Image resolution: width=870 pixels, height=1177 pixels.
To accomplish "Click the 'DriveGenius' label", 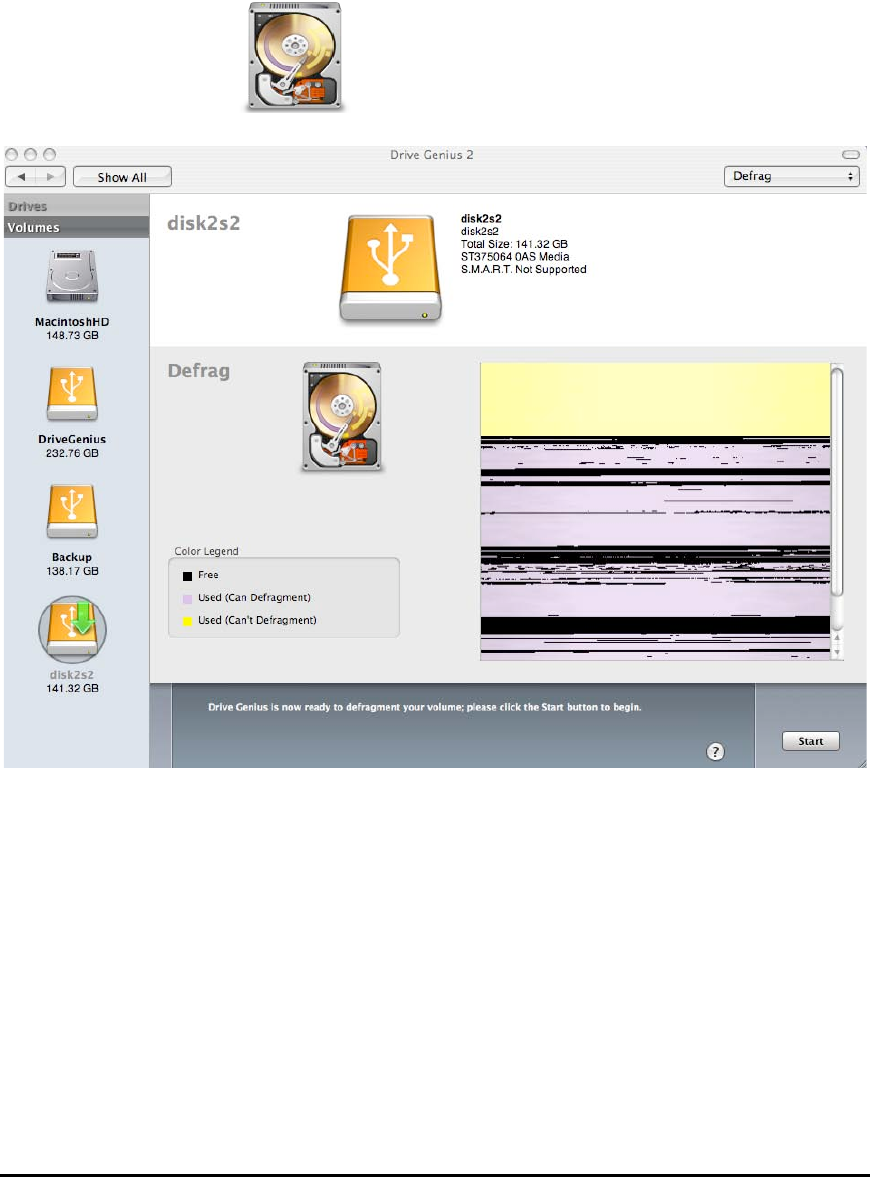I will coord(72,439).
